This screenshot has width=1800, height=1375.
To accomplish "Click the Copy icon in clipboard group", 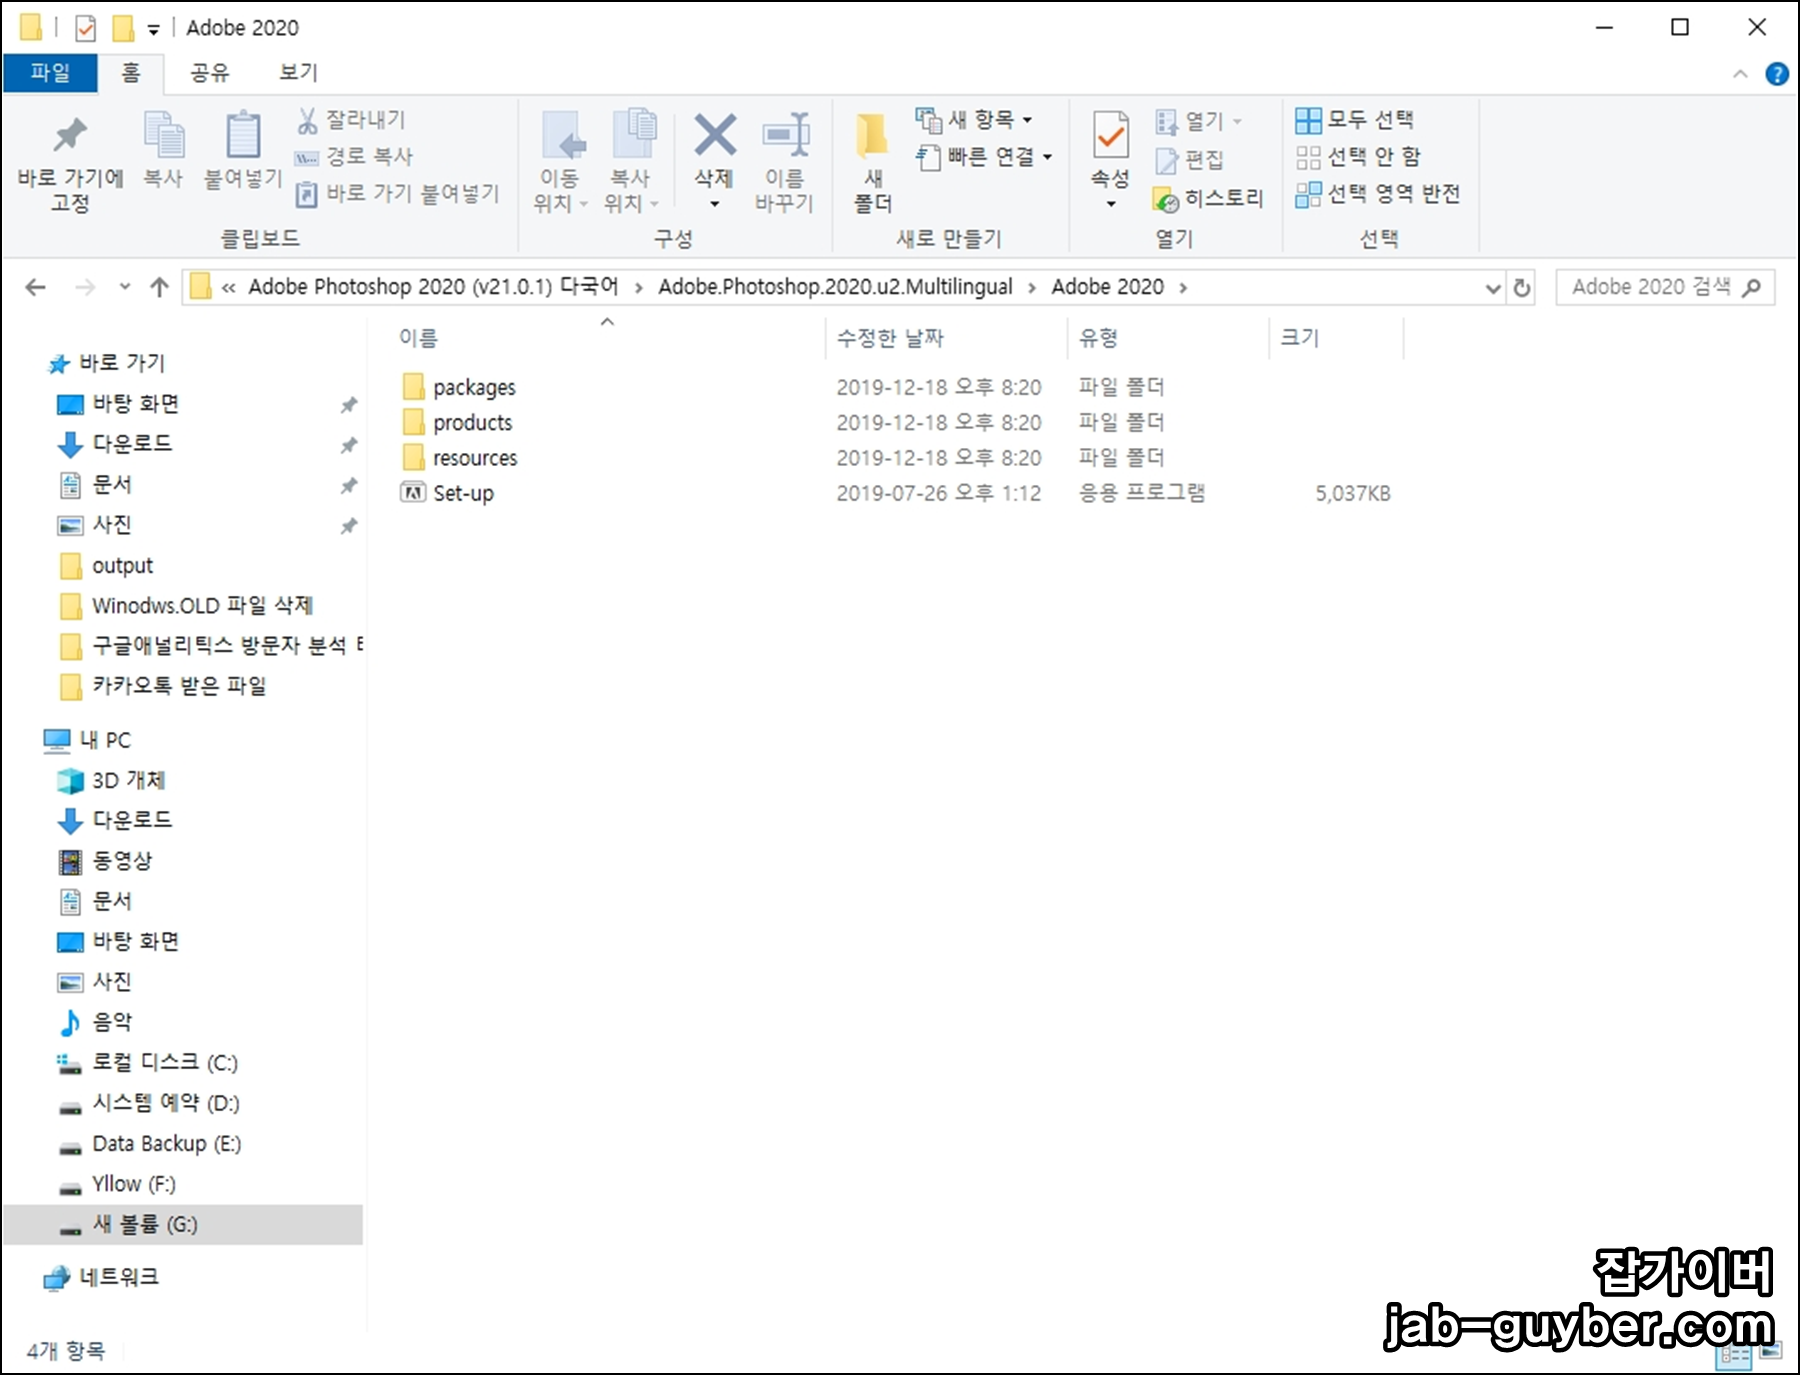I will (x=163, y=136).
